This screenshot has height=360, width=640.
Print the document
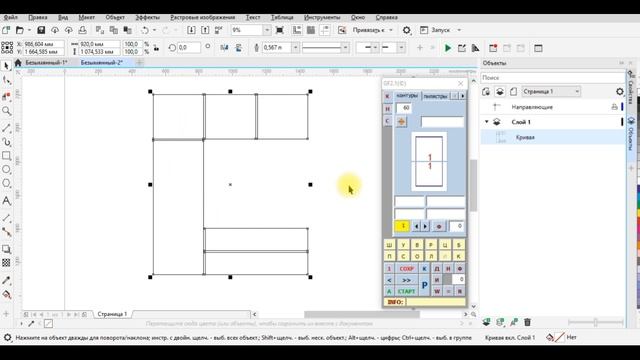(82, 30)
